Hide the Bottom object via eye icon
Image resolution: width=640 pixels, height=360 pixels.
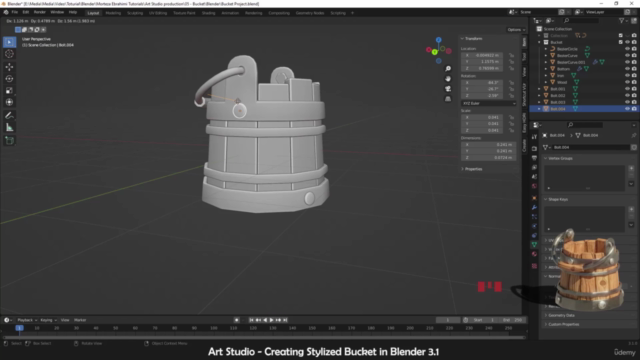coord(627,69)
